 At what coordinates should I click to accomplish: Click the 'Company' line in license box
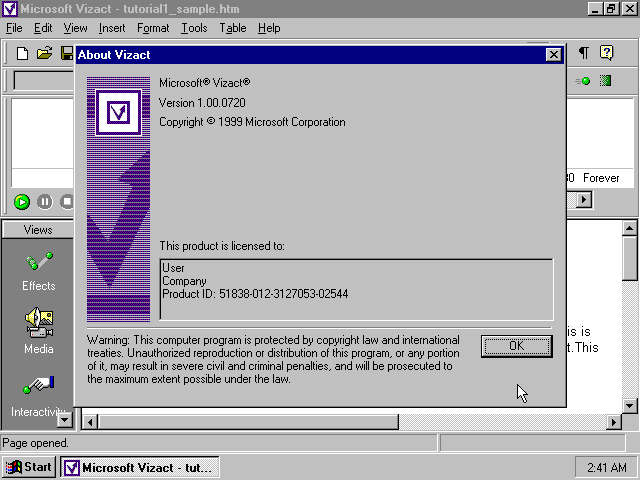coord(184,281)
